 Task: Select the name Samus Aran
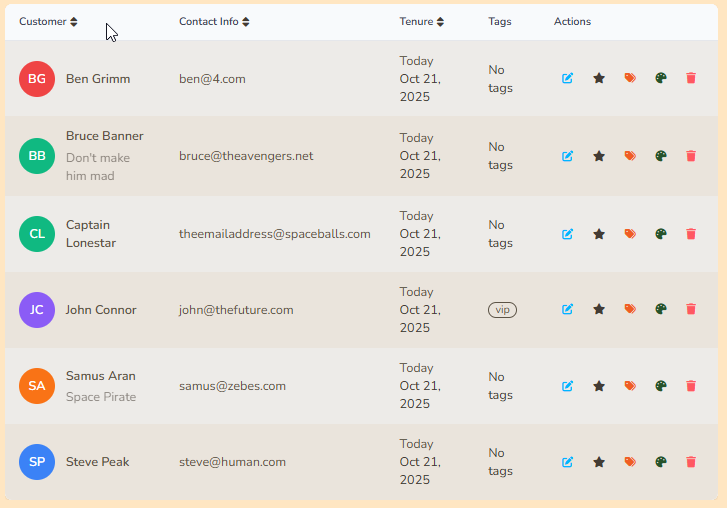click(x=101, y=375)
